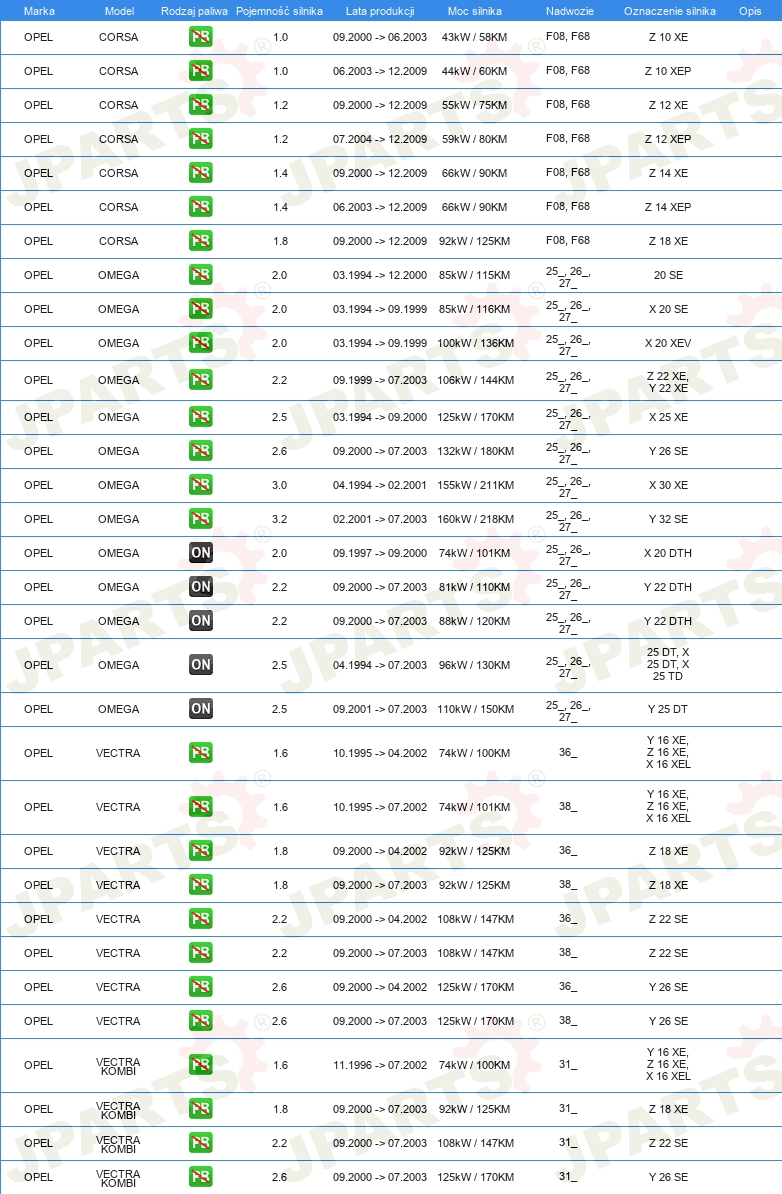Click the 09.1997 -> 09.2000 dates cell

pyautogui.click(x=380, y=554)
